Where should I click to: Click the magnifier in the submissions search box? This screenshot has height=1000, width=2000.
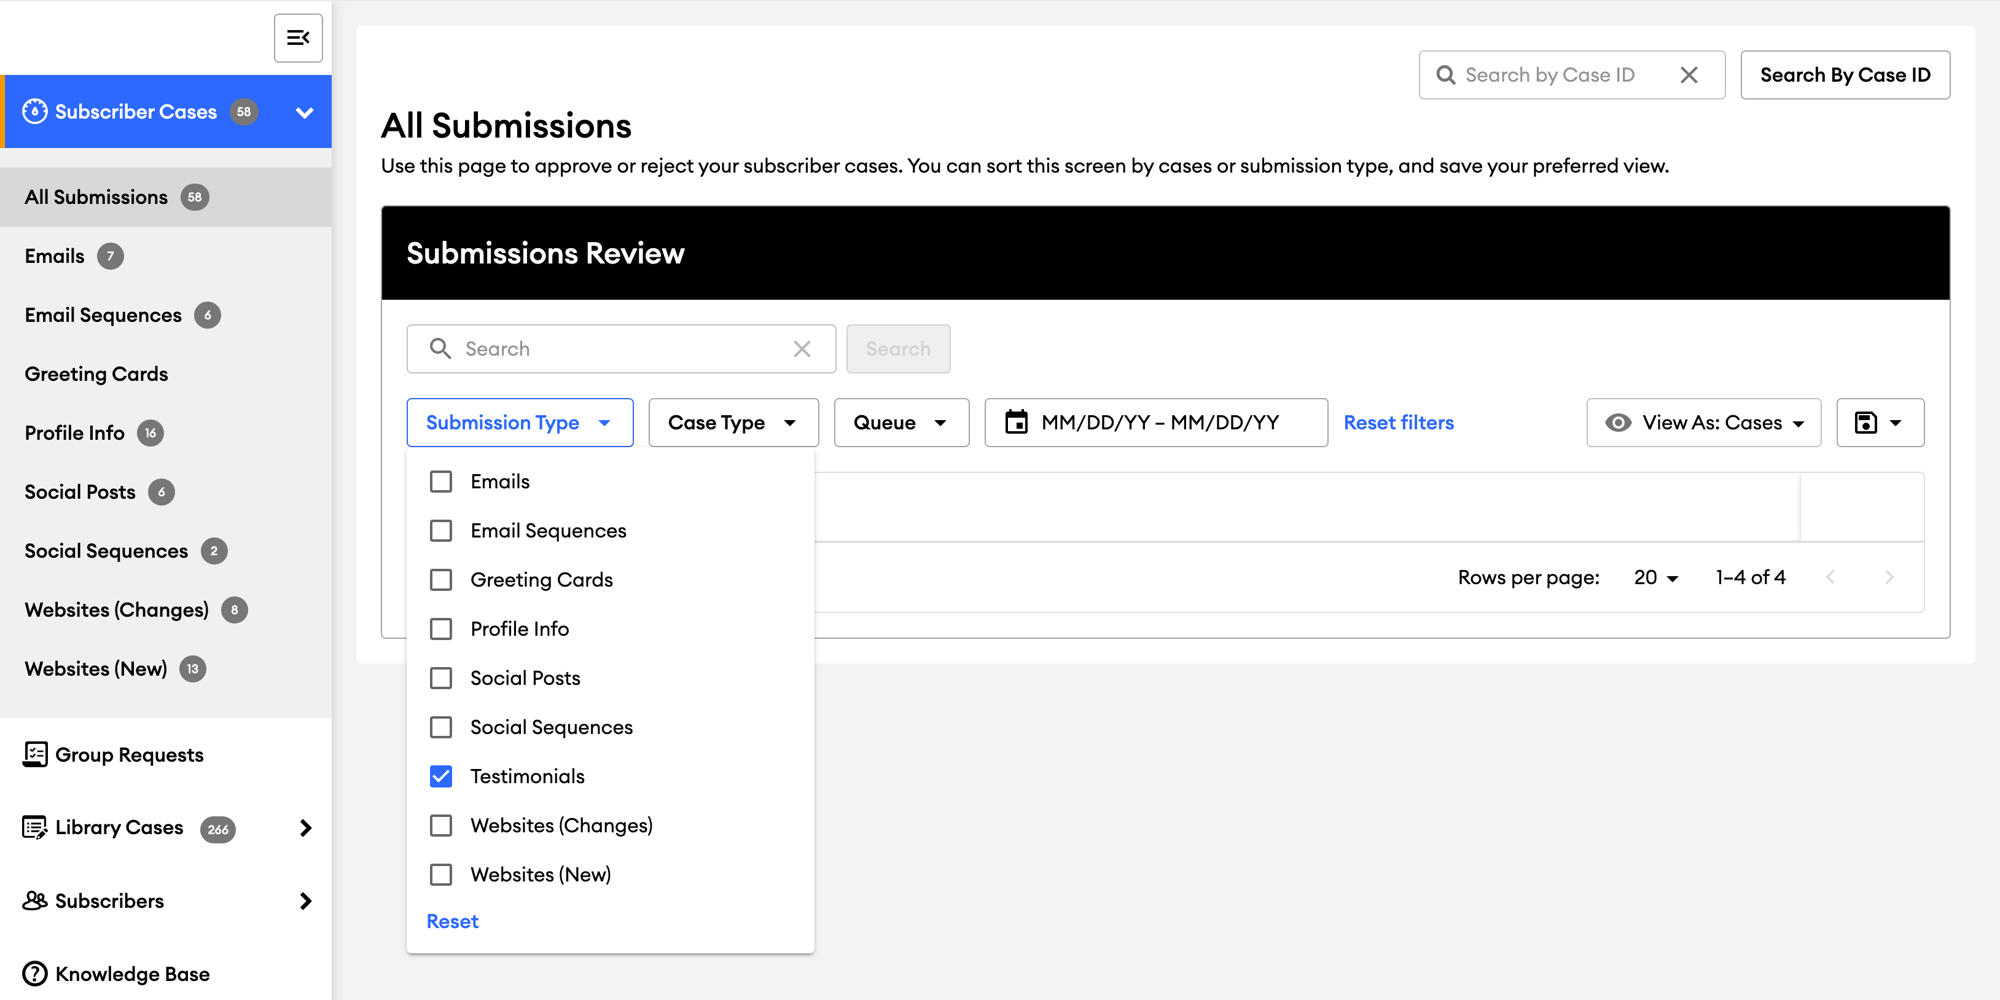click(440, 348)
